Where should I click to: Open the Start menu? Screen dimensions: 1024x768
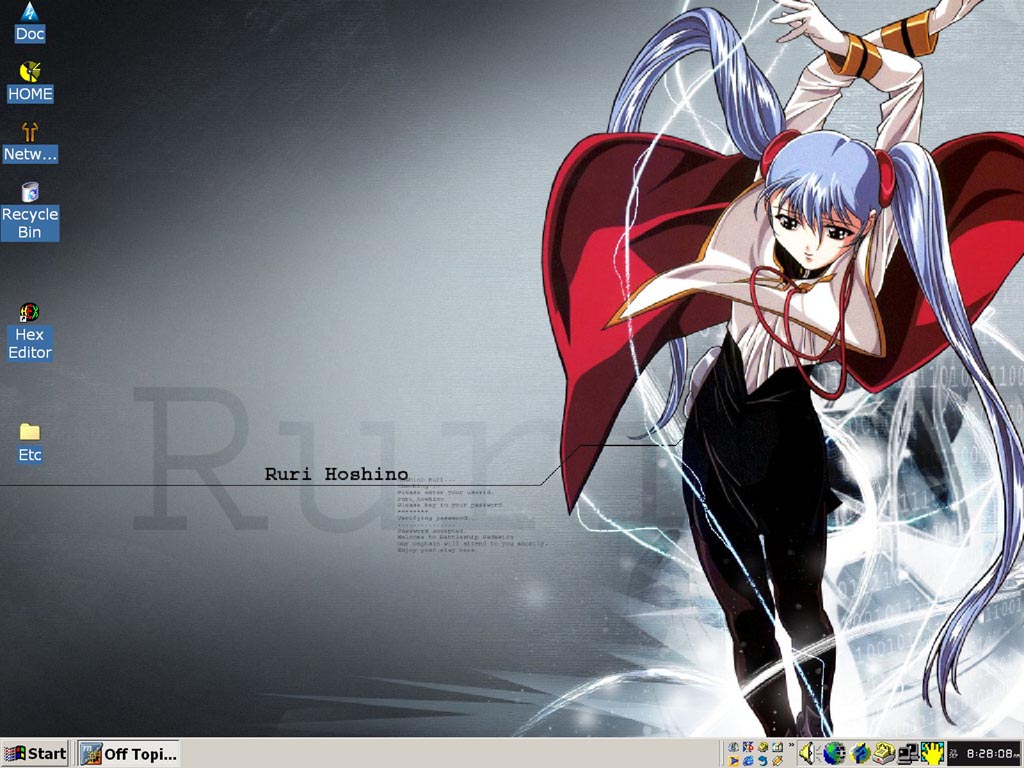(x=35, y=754)
